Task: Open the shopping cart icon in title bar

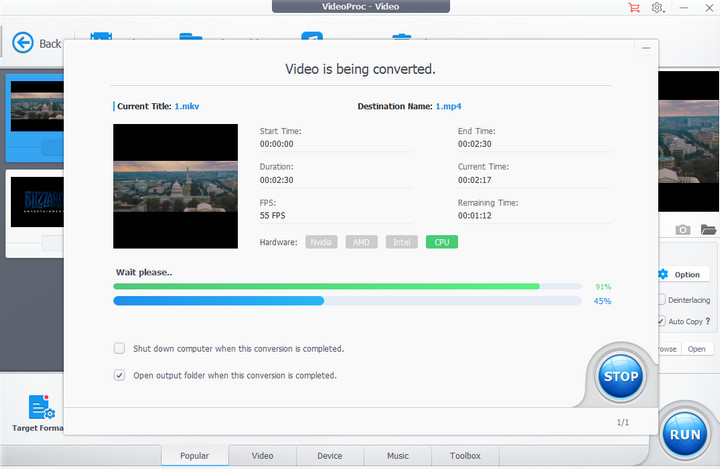Action: tap(634, 7)
